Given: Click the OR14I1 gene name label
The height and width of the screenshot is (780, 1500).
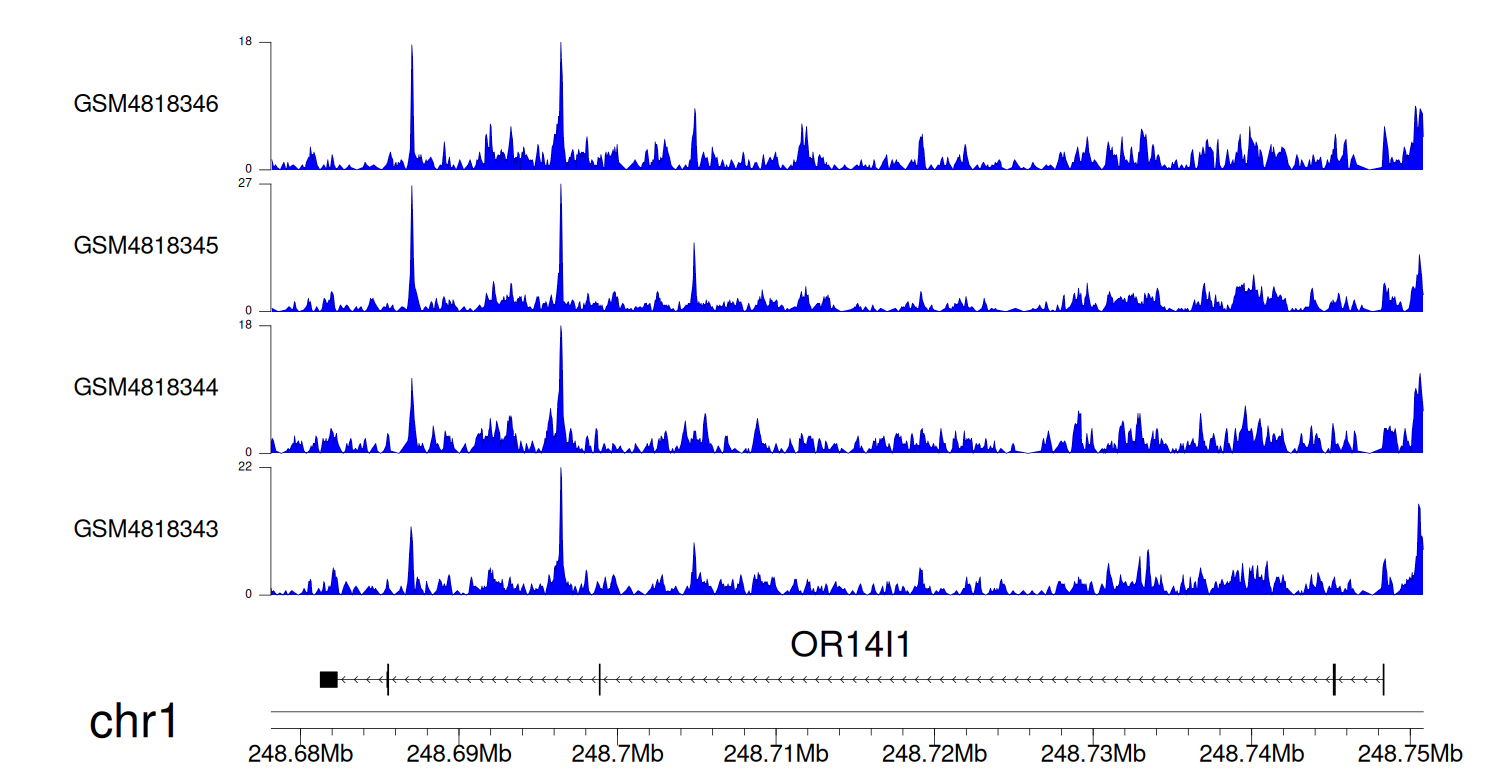Looking at the screenshot, I should pyautogui.click(x=850, y=645).
